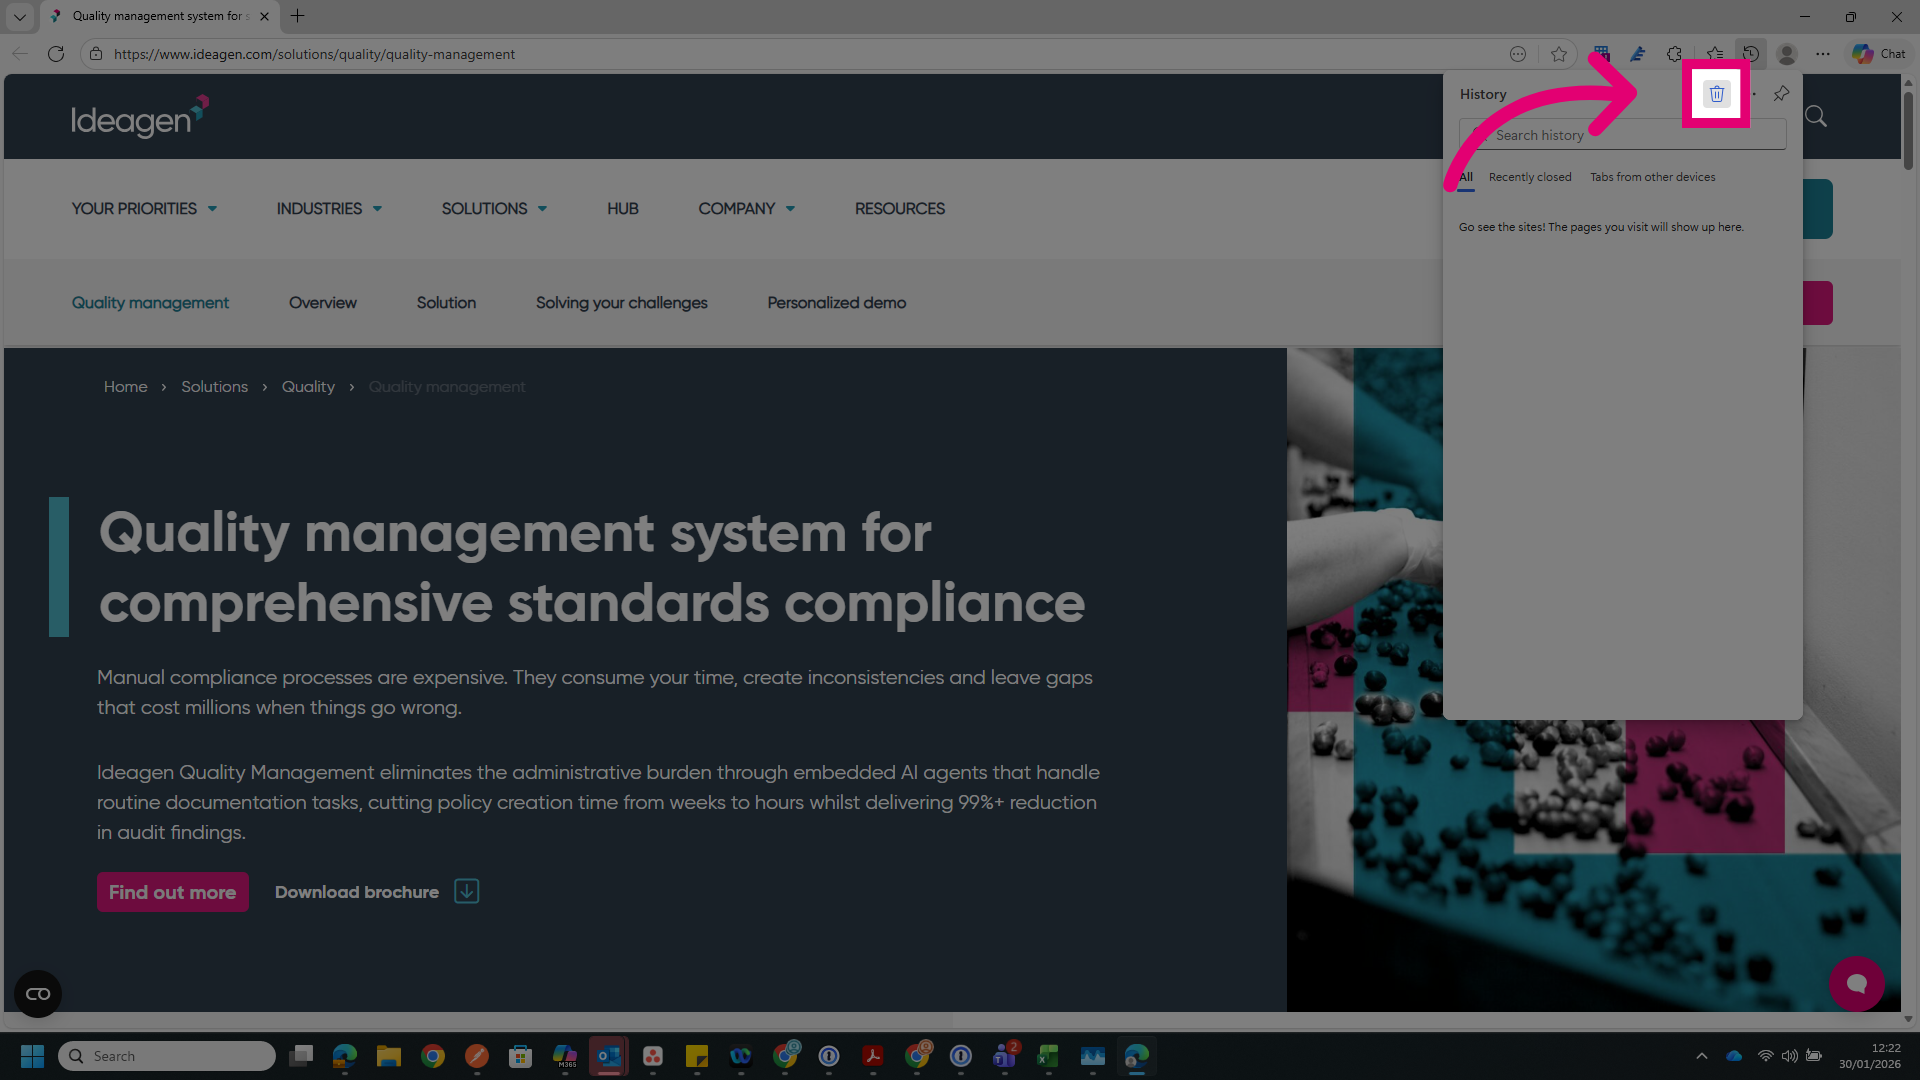
Task: Click the Download brochure link
Action: click(x=377, y=892)
